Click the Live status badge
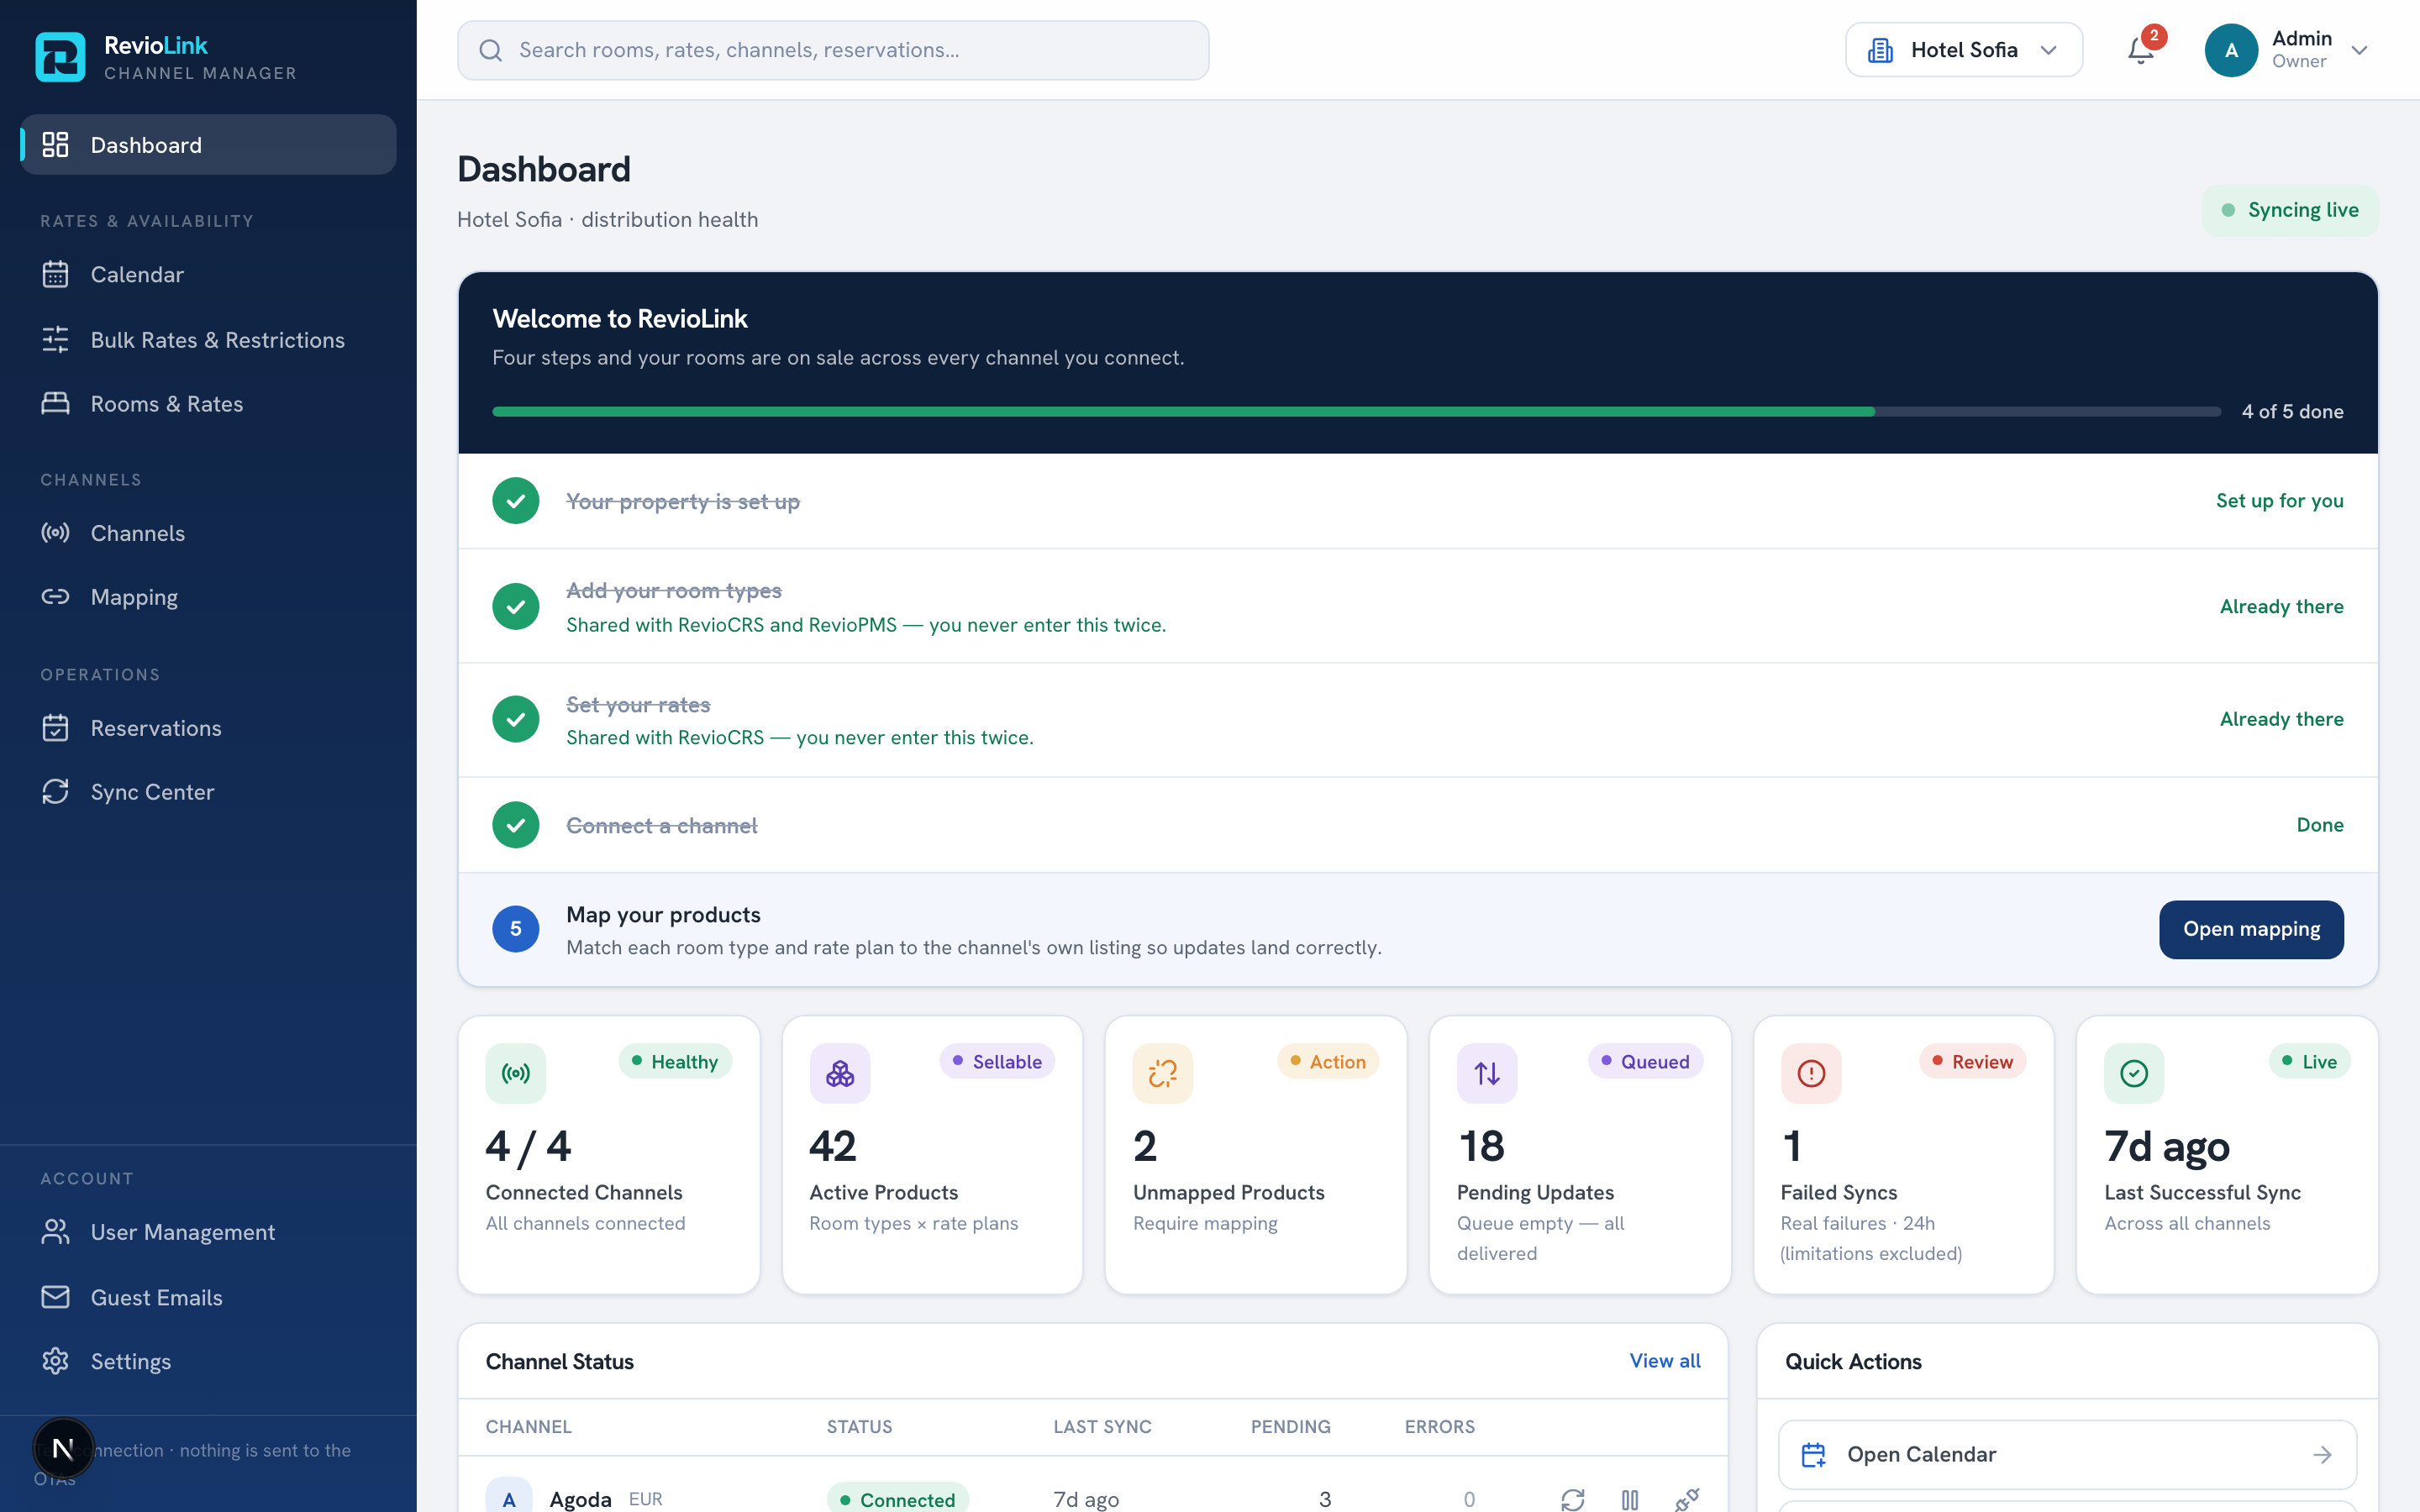The height and width of the screenshot is (1512, 2420). (2310, 1062)
